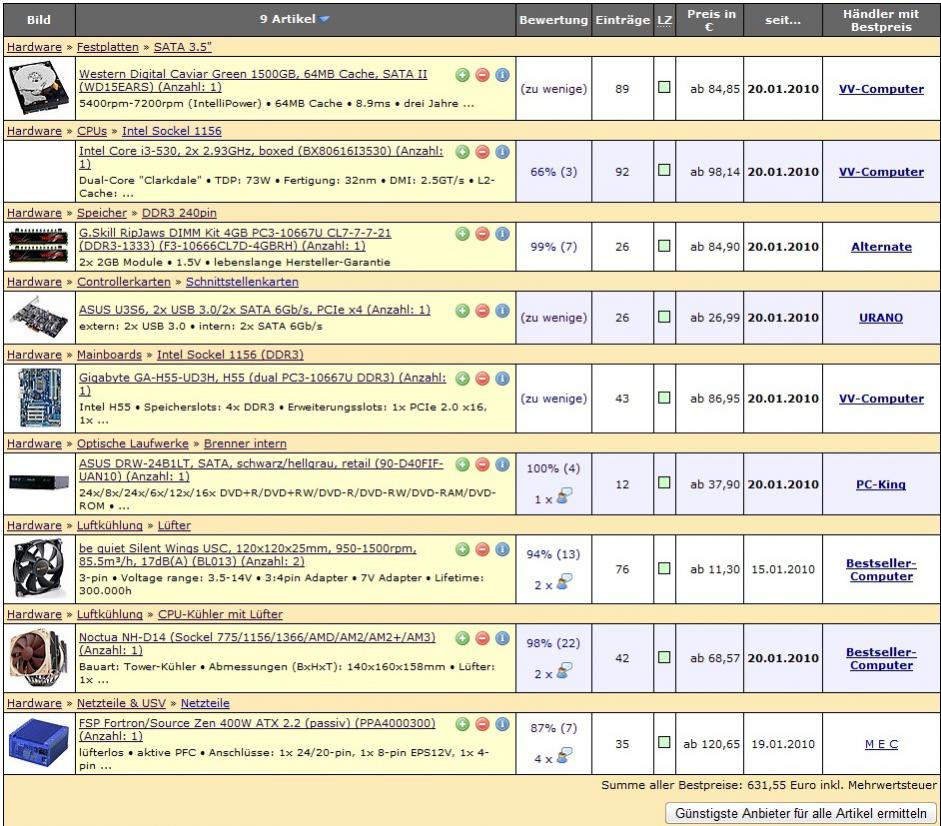The width and height of the screenshot is (941, 826).
Task: Open Intel Core i3-530 product title link
Action: coord(261,157)
